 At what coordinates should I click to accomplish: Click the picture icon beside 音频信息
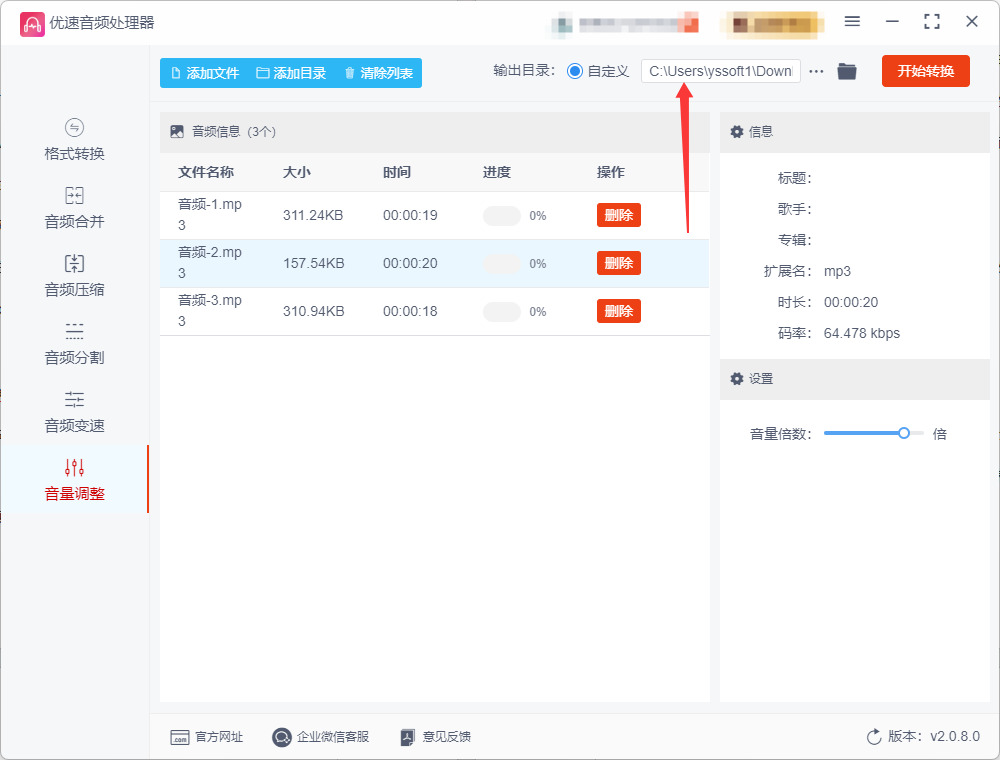point(177,131)
